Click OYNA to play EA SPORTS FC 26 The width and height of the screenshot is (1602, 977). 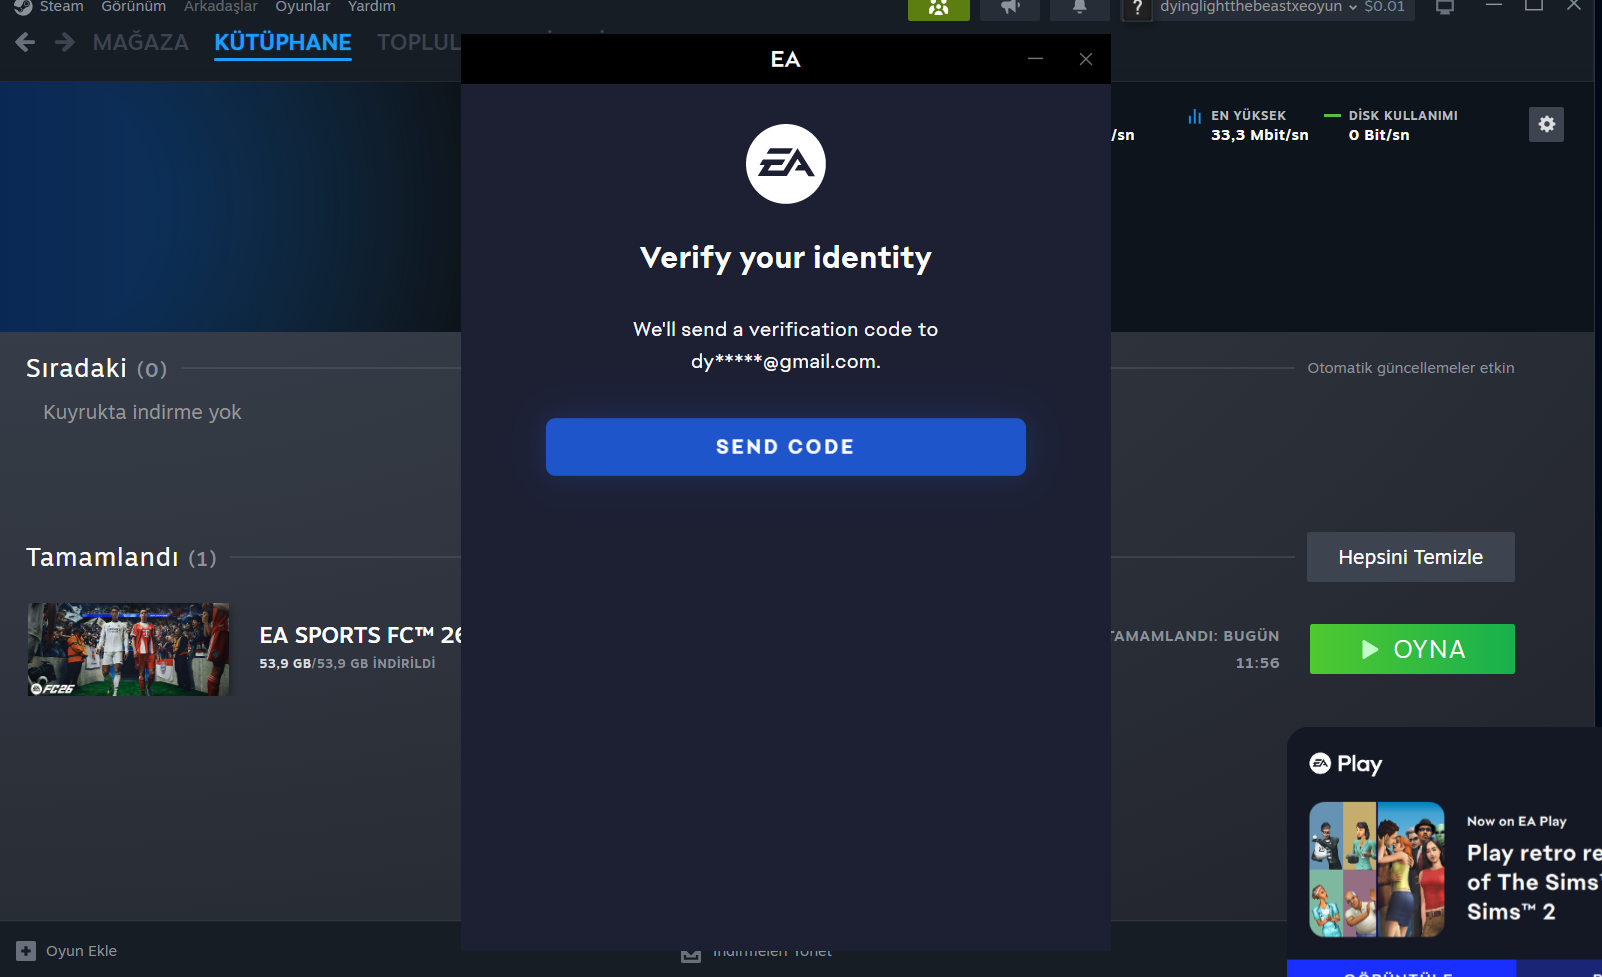pyautogui.click(x=1412, y=649)
